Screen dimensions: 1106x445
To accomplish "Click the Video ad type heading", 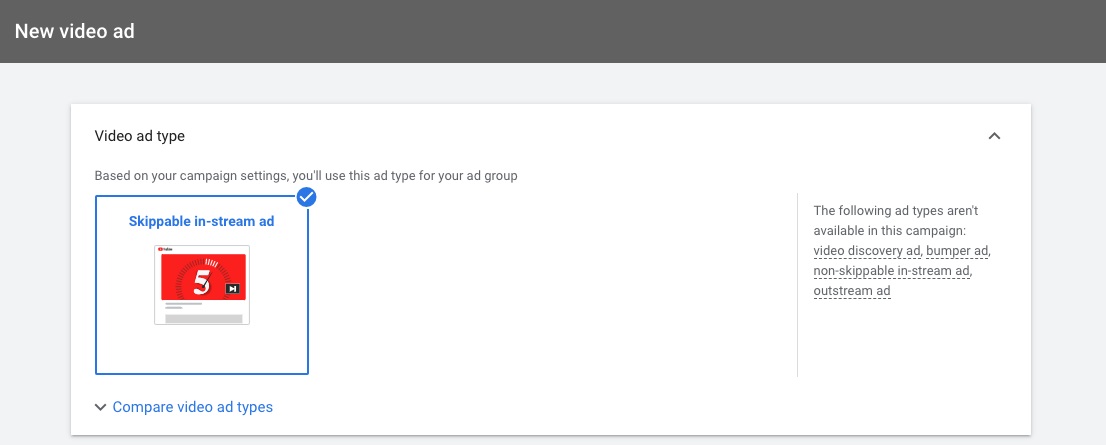I will point(140,136).
